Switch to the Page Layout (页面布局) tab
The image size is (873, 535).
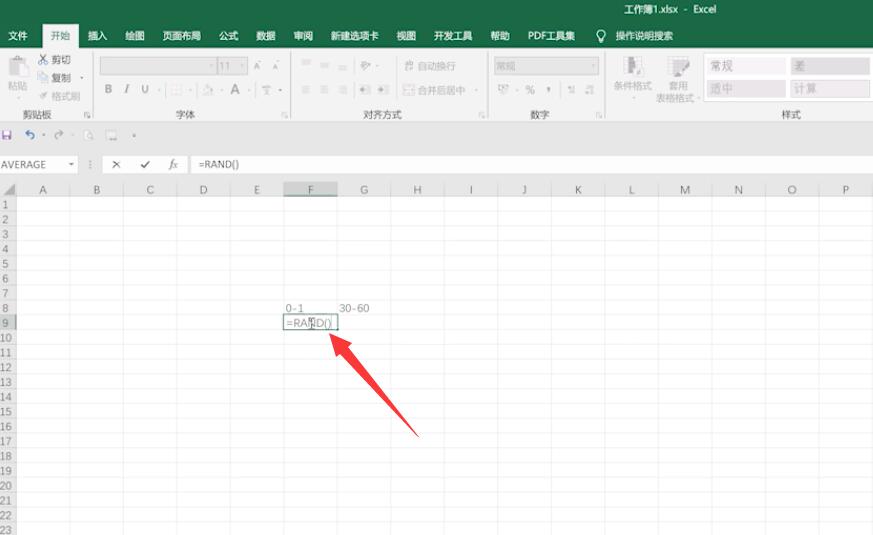pyautogui.click(x=182, y=36)
